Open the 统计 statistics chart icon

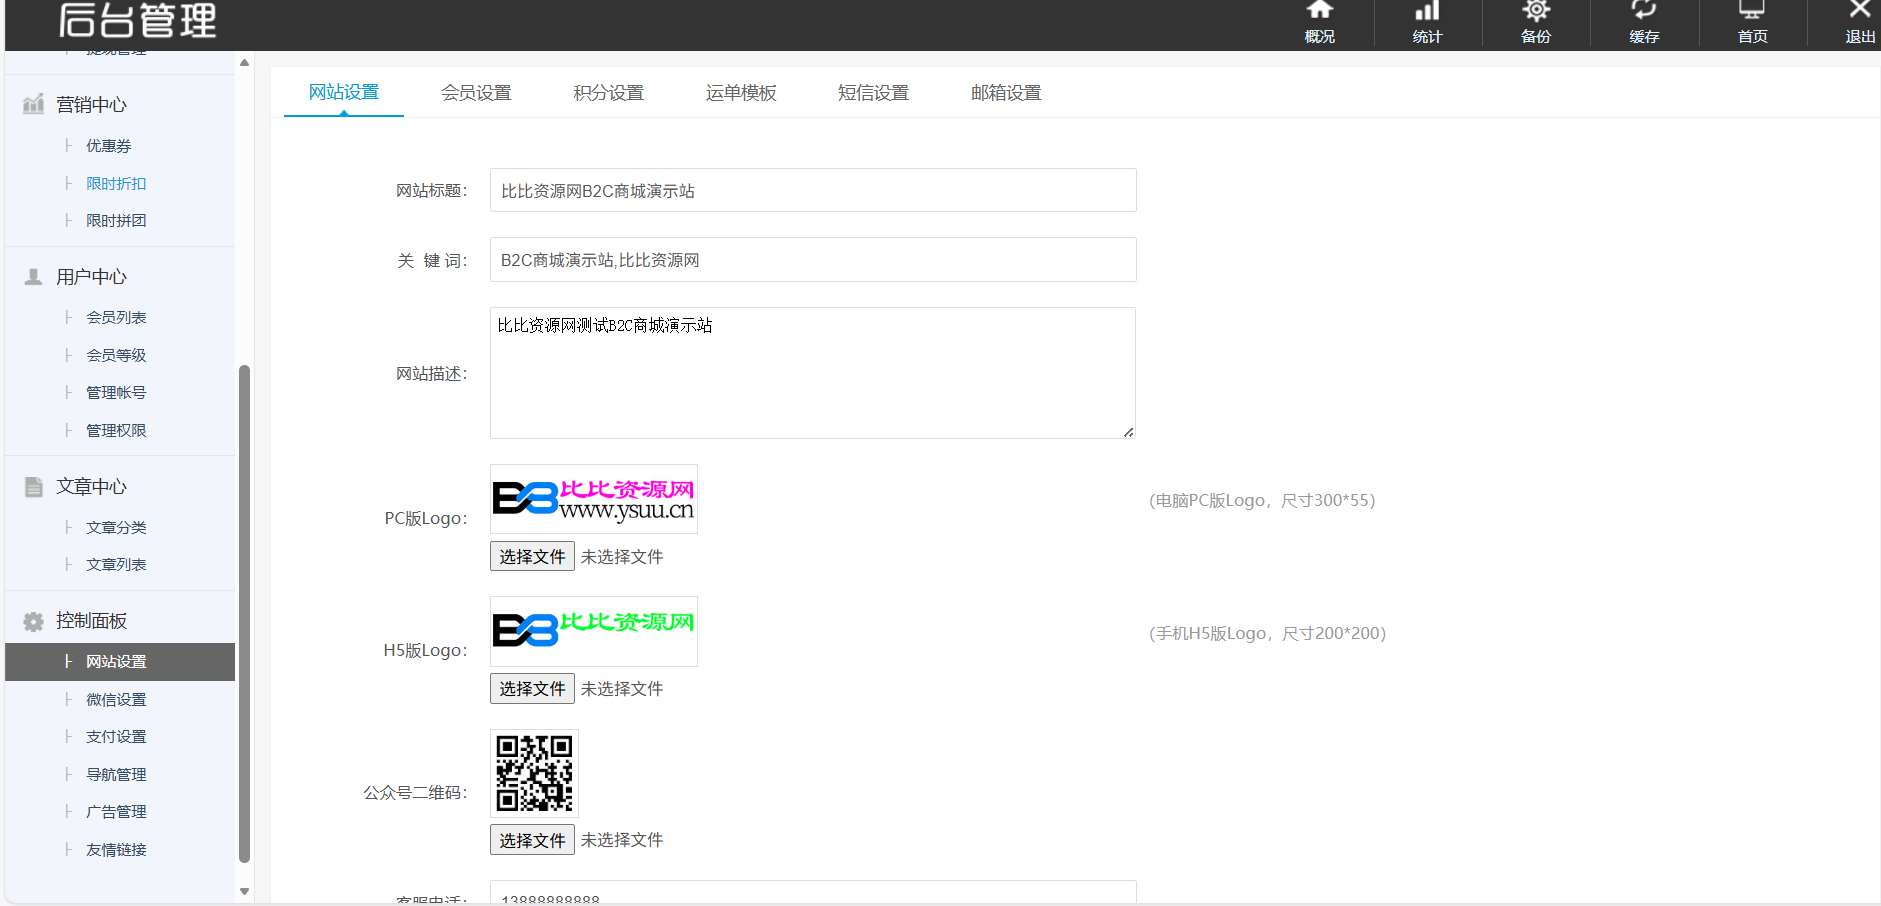point(1427,12)
